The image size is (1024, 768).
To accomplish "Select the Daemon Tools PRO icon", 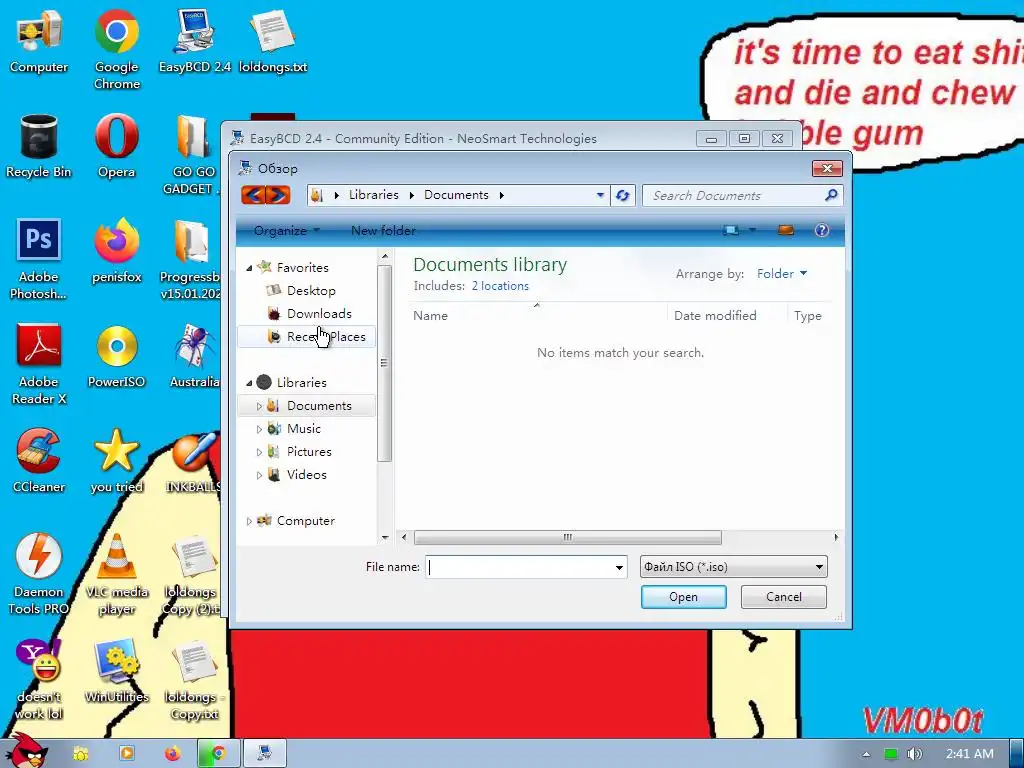I will click(39, 574).
